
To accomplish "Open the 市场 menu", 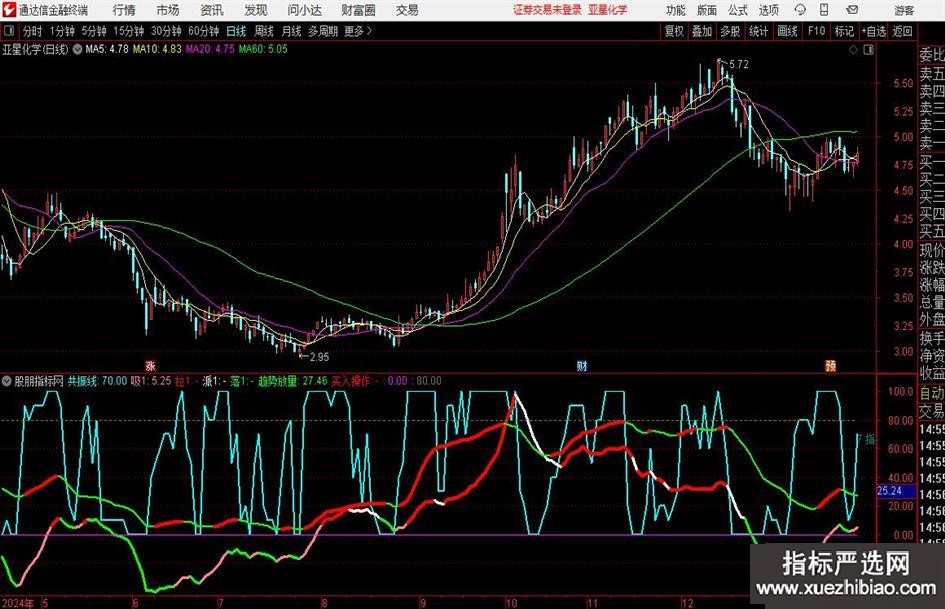I will click(x=168, y=10).
